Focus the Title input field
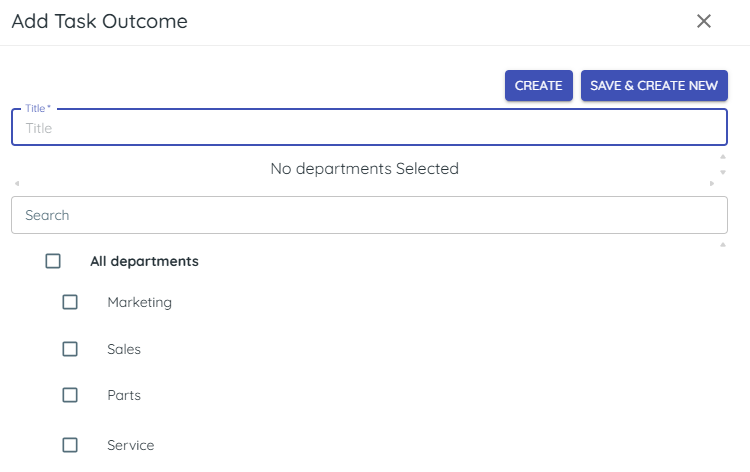 [x=369, y=128]
